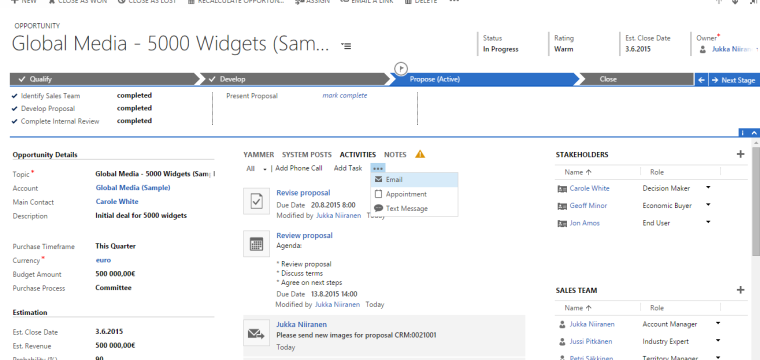
Task: Sort stakeholders by Role column
Action: [x=657, y=172]
